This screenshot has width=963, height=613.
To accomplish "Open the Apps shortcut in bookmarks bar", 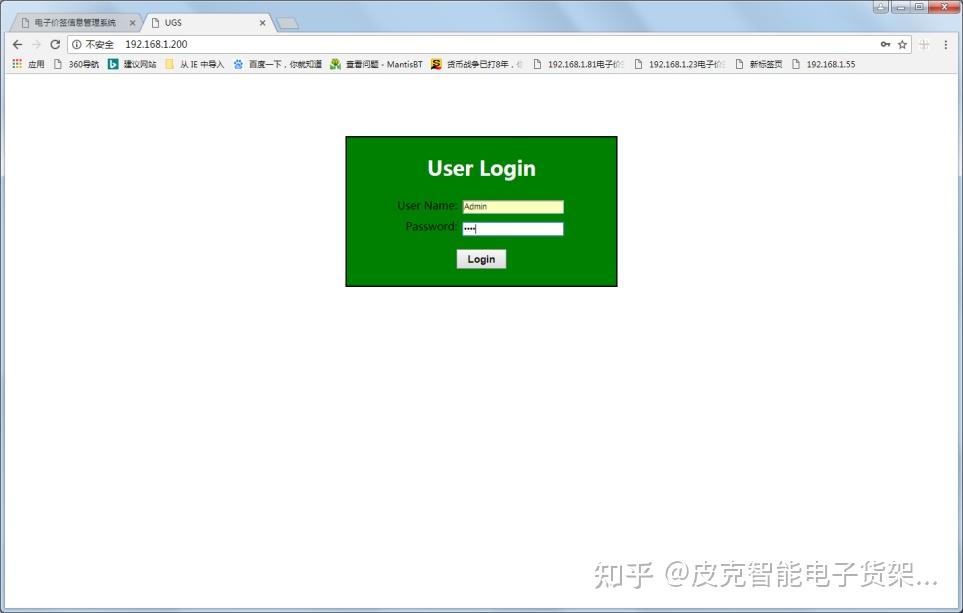I will click(x=28, y=64).
